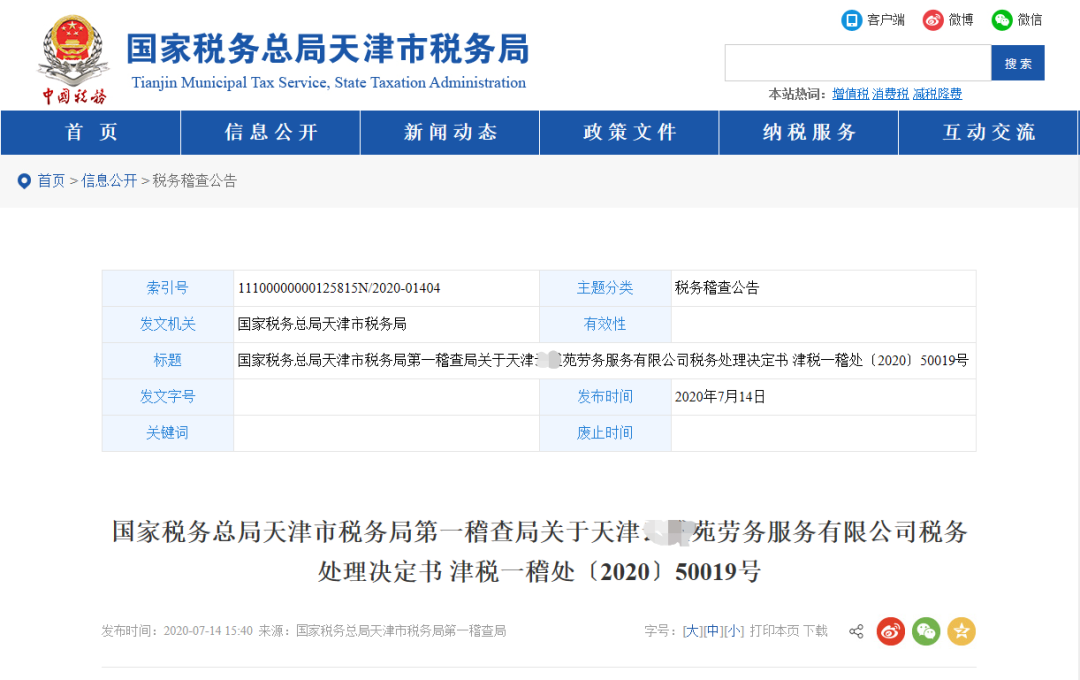
Task: Switch font size to 大
Action: [x=690, y=631]
